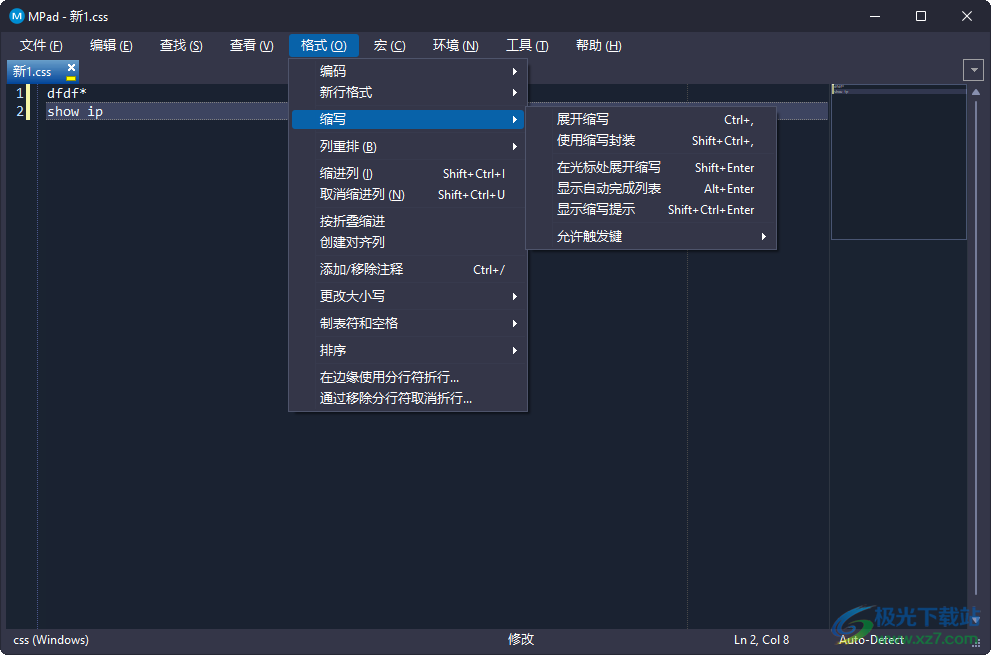Click line number 1 in gutter
991x655 pixels.
point(20,94)
